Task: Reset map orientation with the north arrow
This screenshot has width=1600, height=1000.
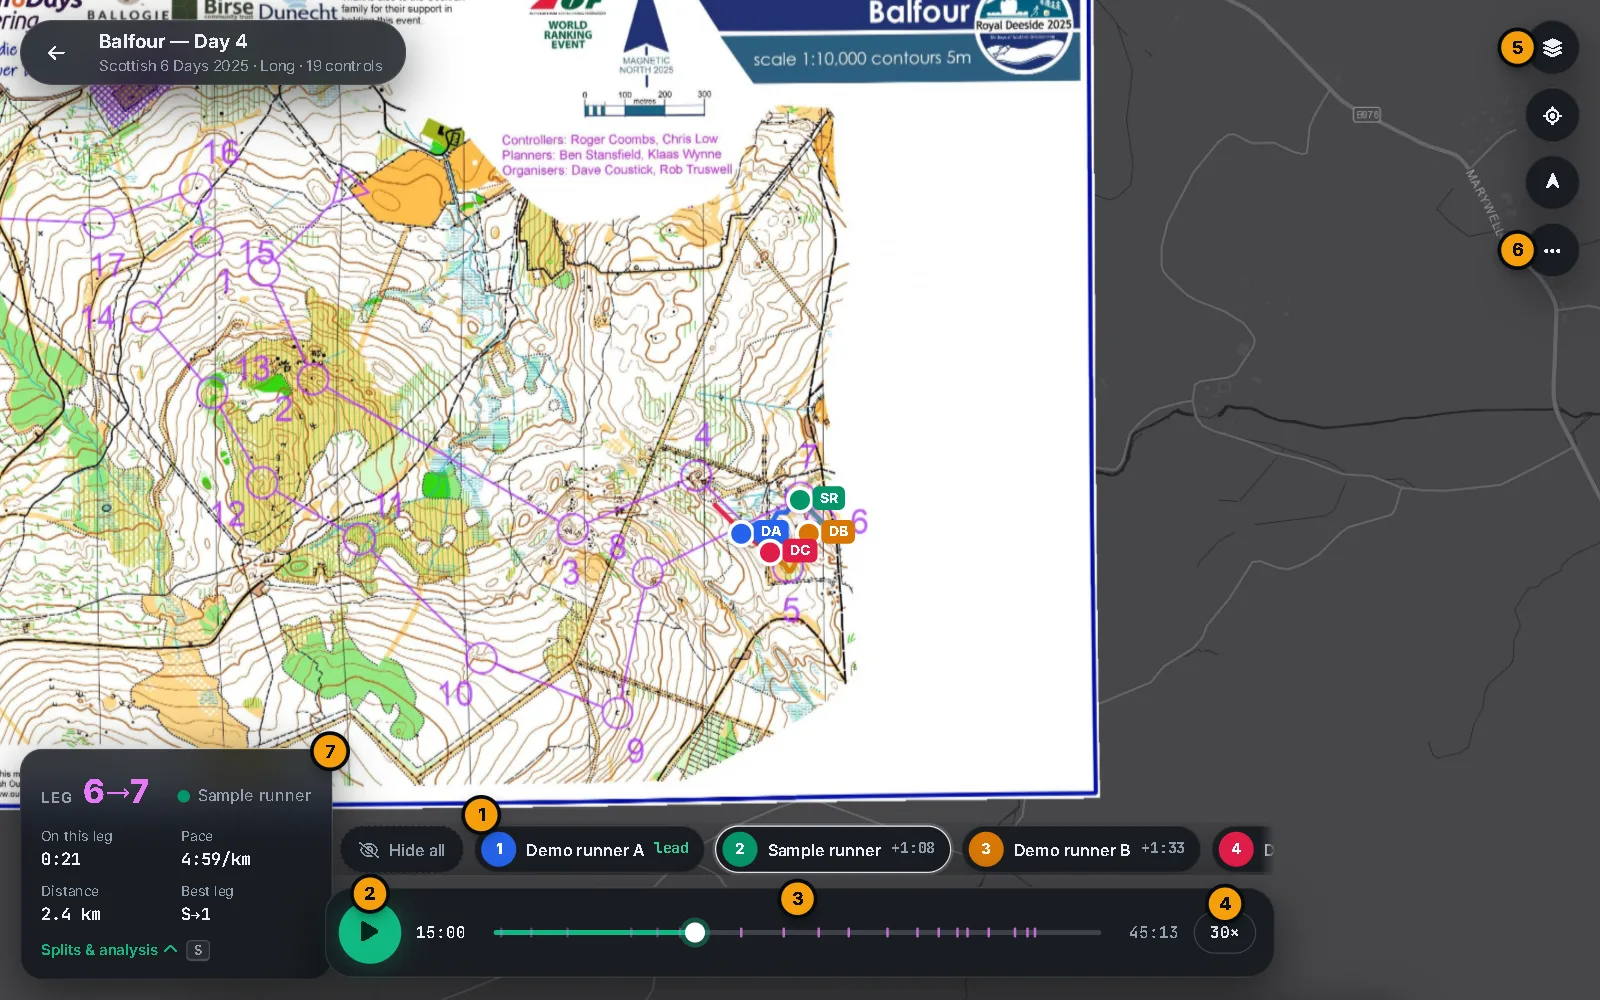Action: [1552, 182]
